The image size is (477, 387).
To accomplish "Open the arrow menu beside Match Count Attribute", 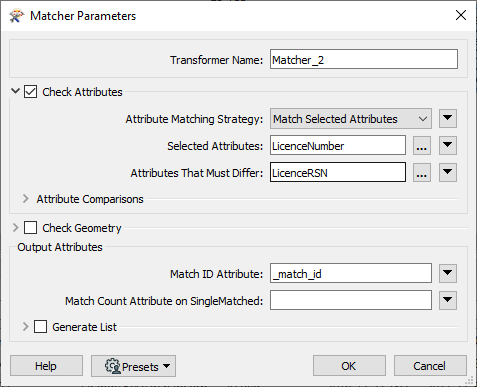I will [448, 300].
